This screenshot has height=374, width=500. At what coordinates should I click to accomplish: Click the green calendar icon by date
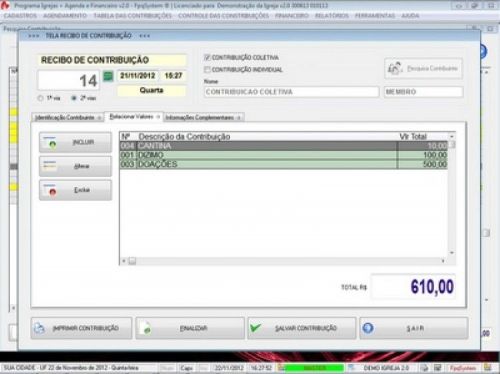point(108,76)
